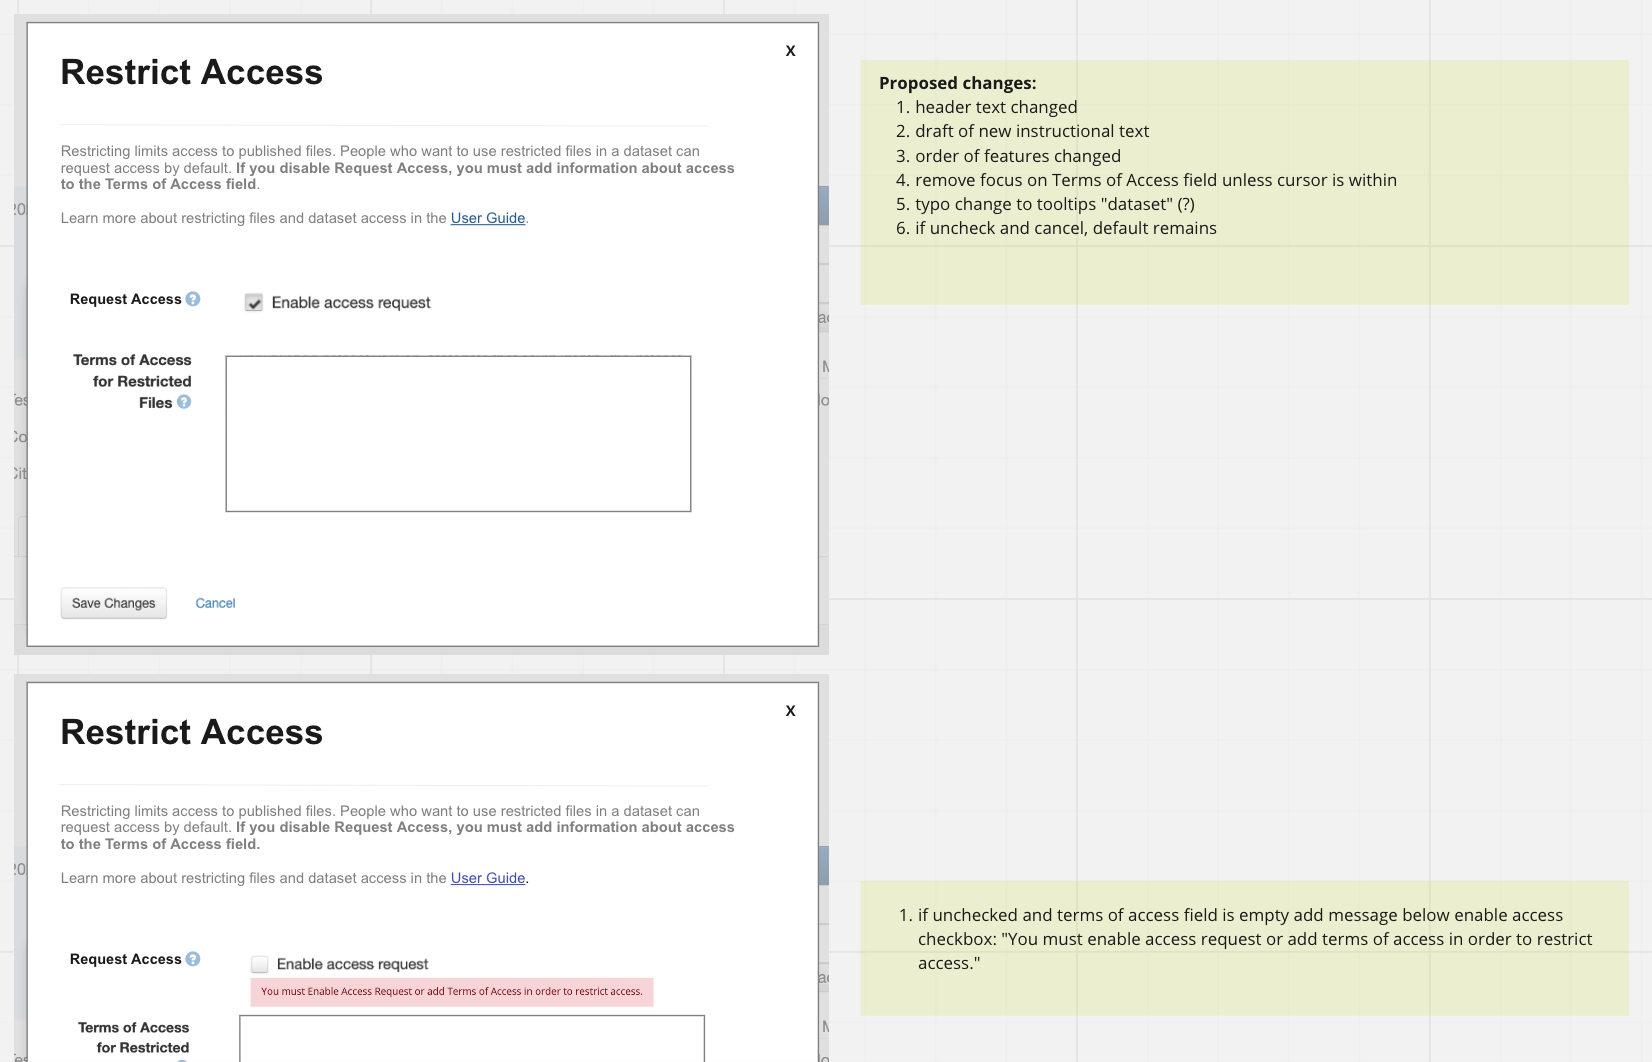Click the Save Changes button
This screenshot has height=1062, width=1652.
coord(114,603)
